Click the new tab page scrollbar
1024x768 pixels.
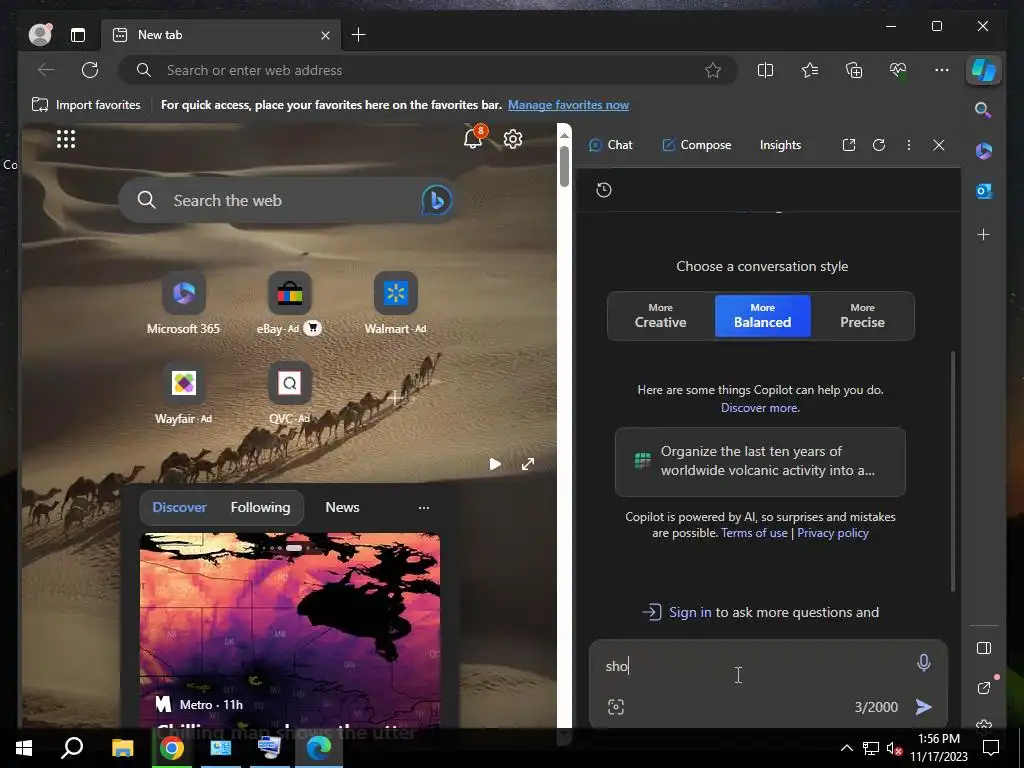pos(564,167)
